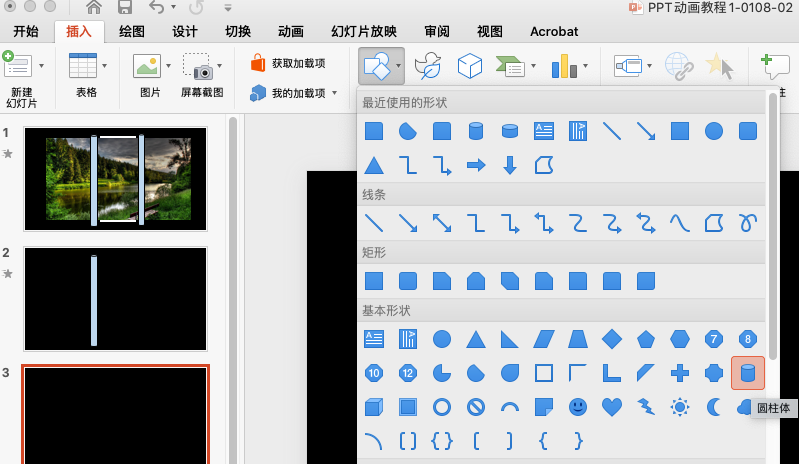
Task: Select the cylinder shape in Basic Shapes
Action: click(748, 373)
